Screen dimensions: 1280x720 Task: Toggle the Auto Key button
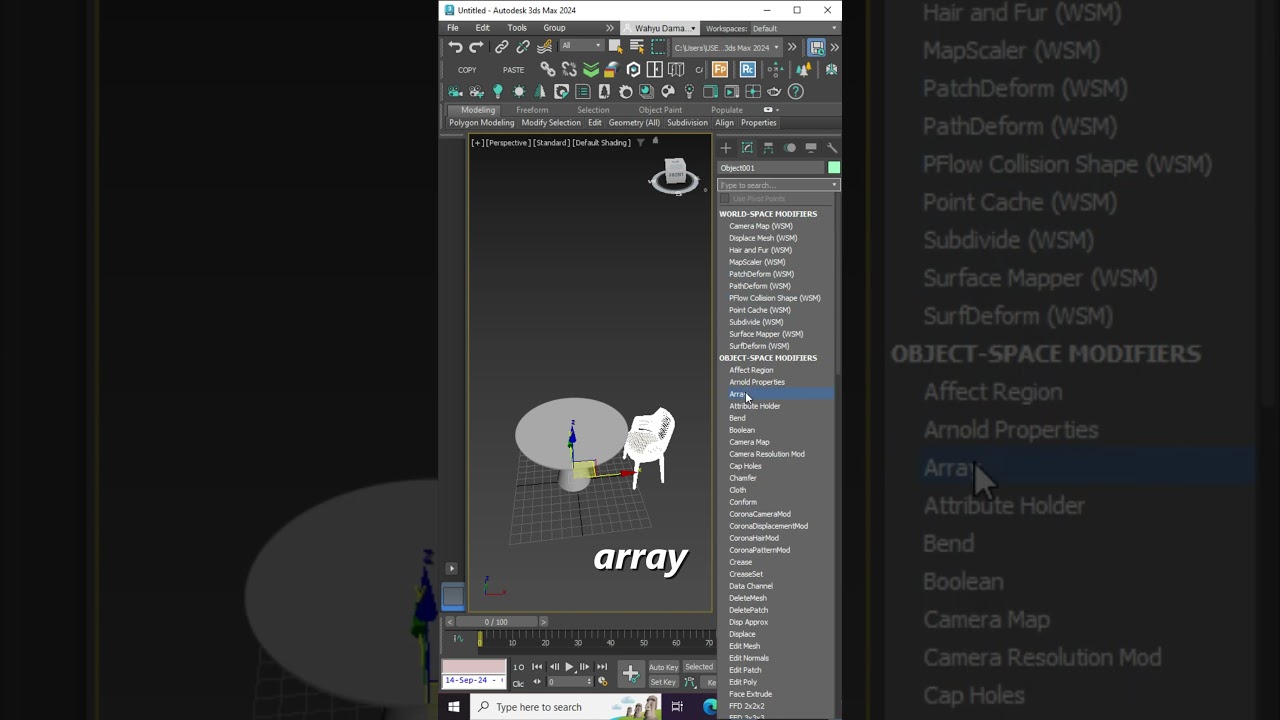point(663,667)
